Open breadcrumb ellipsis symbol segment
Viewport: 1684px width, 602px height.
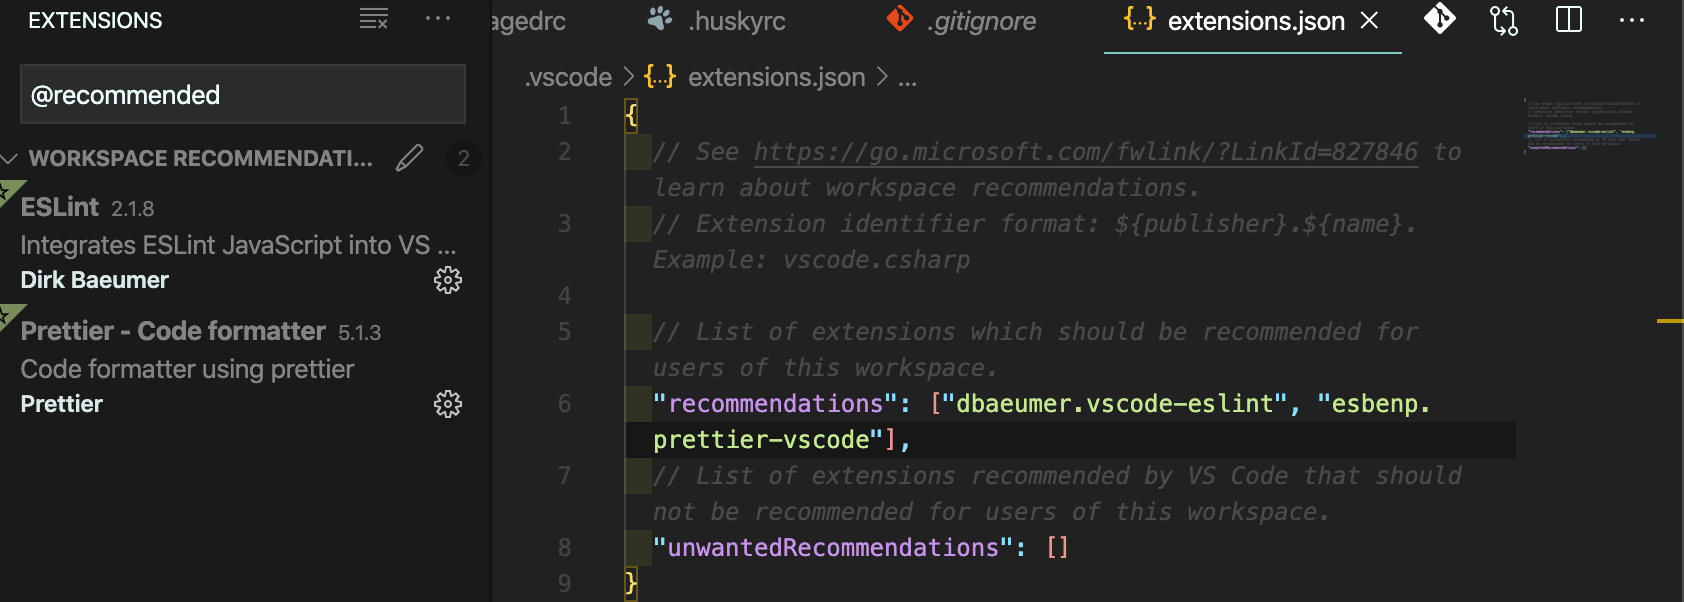coord(907,78)
